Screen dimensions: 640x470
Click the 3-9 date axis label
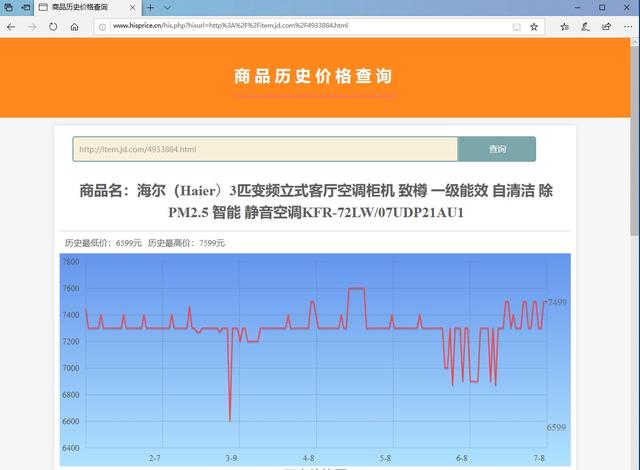231,458
